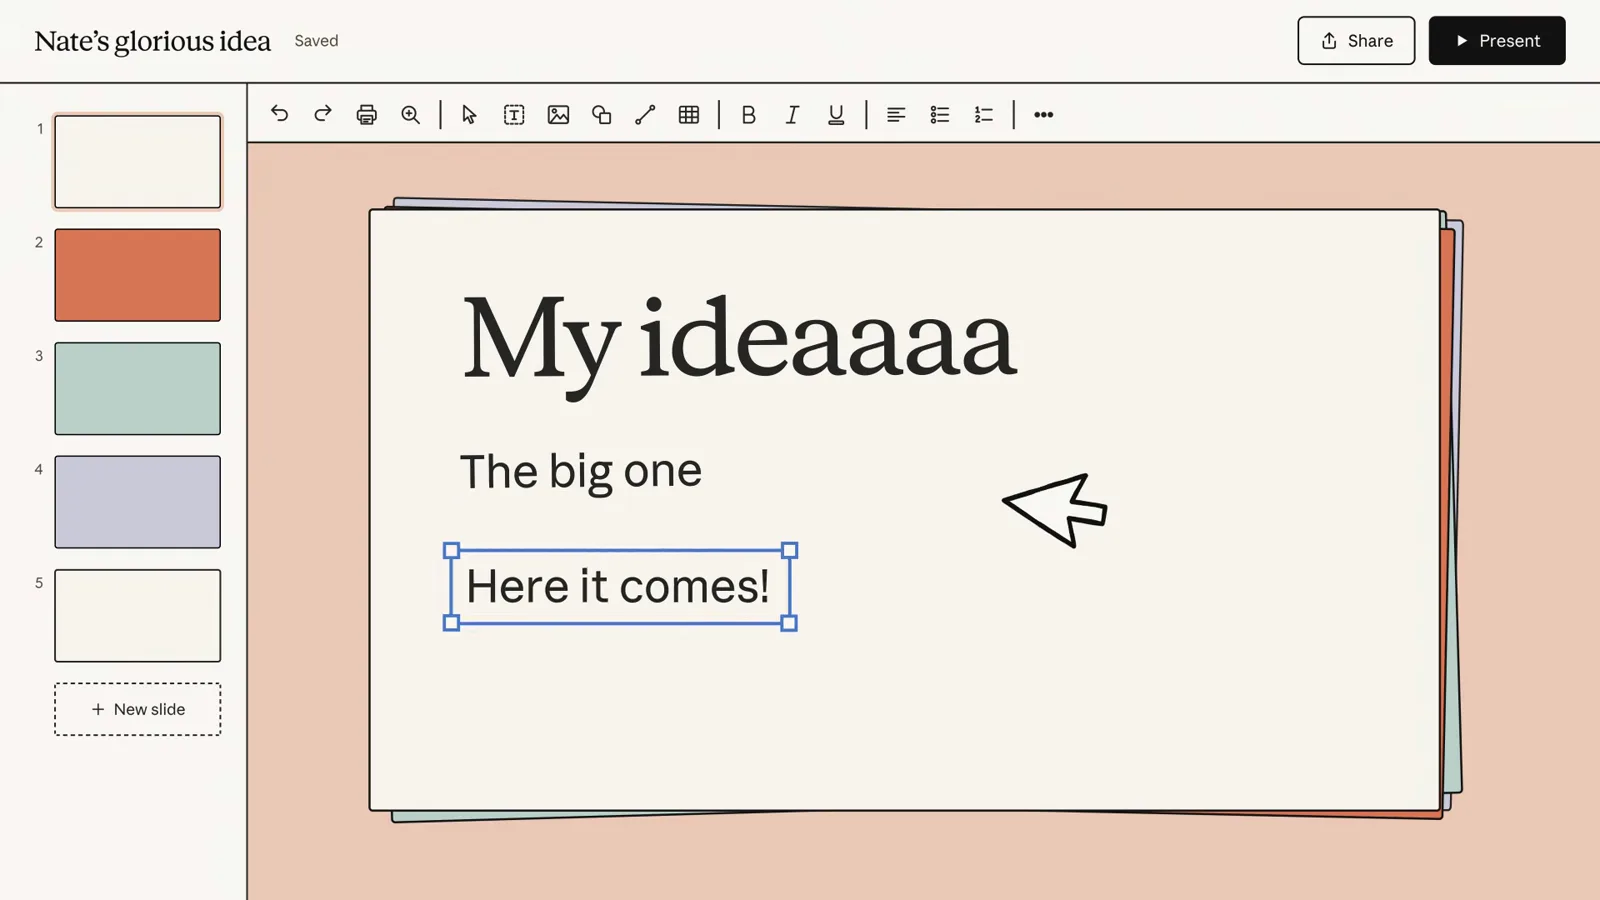The width and height of the screenshot is (1600, 900).
Task: Click bottom-left resize handle of selected box
Action: click(451, 623)
